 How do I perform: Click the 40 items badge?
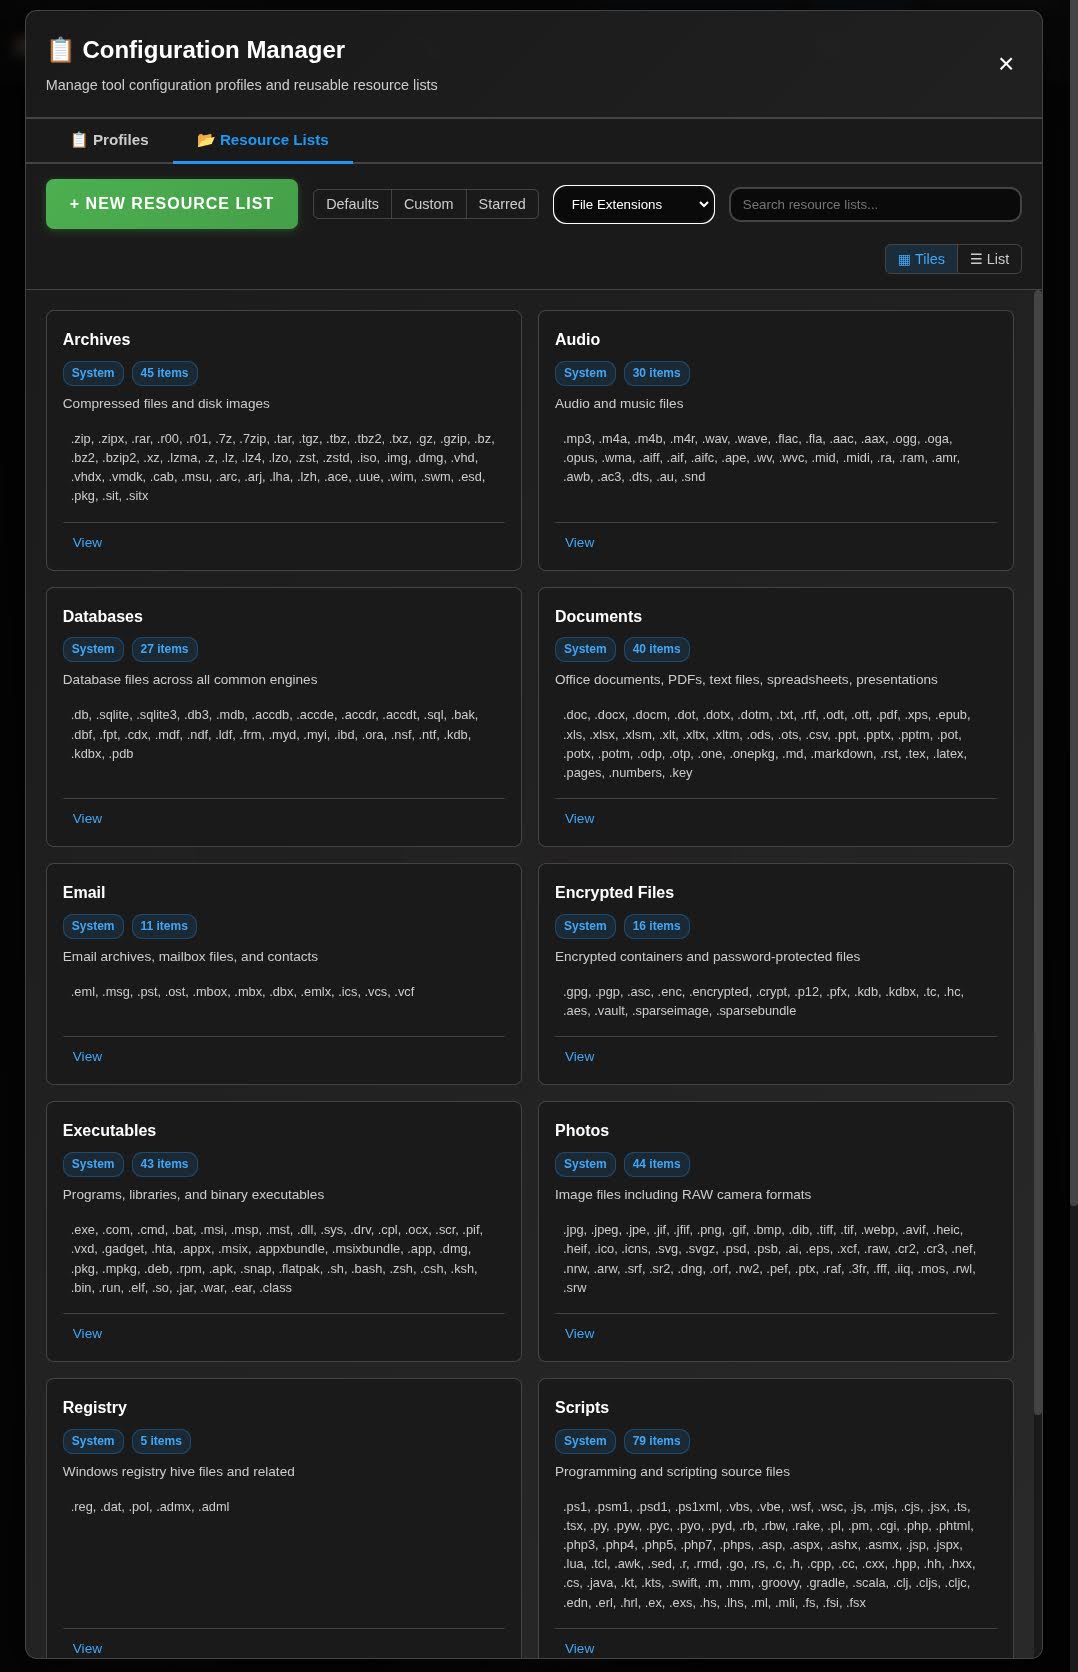(656, 649)
